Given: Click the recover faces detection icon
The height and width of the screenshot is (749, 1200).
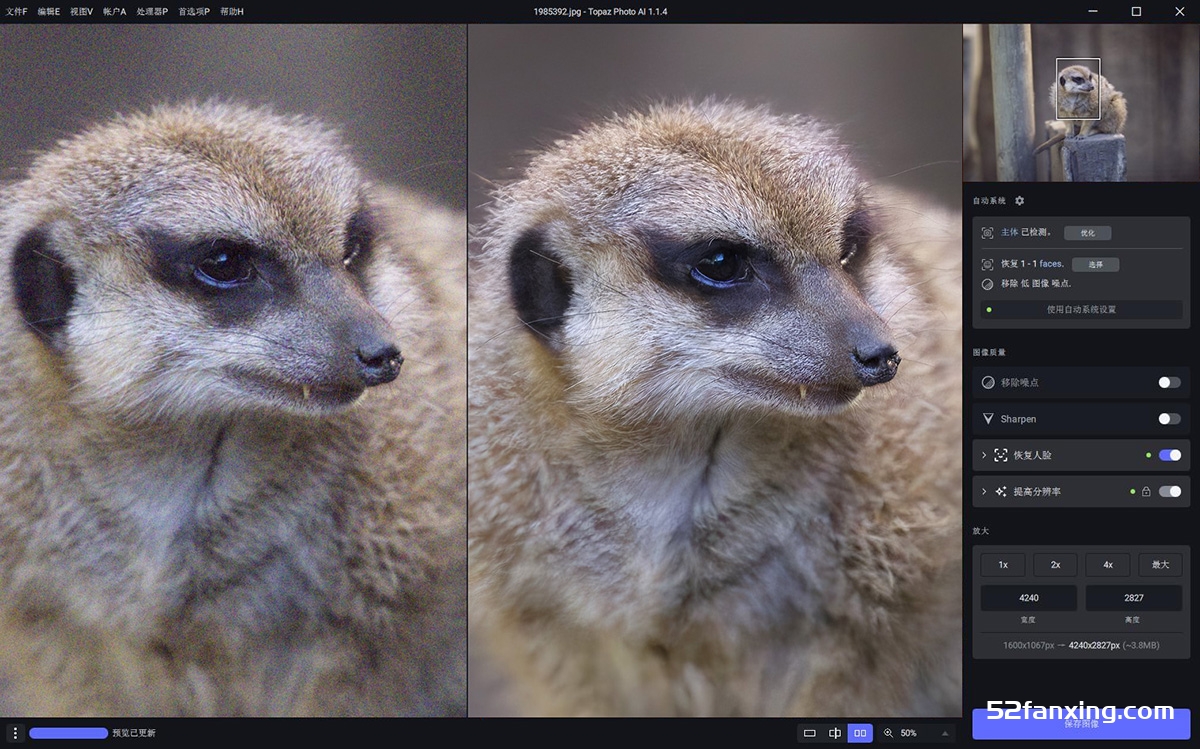Looking at the screenshot, I should (987, 265).
